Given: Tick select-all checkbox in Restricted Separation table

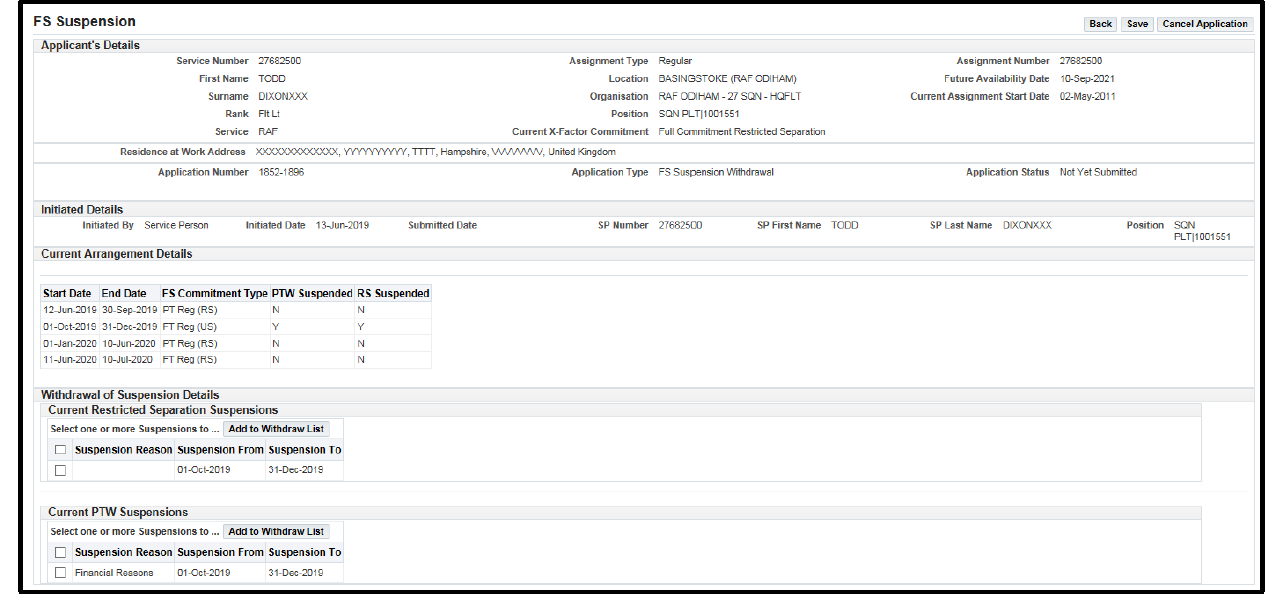Looking at the screenshot, I should pyautogui.click(x=61, y=450).
